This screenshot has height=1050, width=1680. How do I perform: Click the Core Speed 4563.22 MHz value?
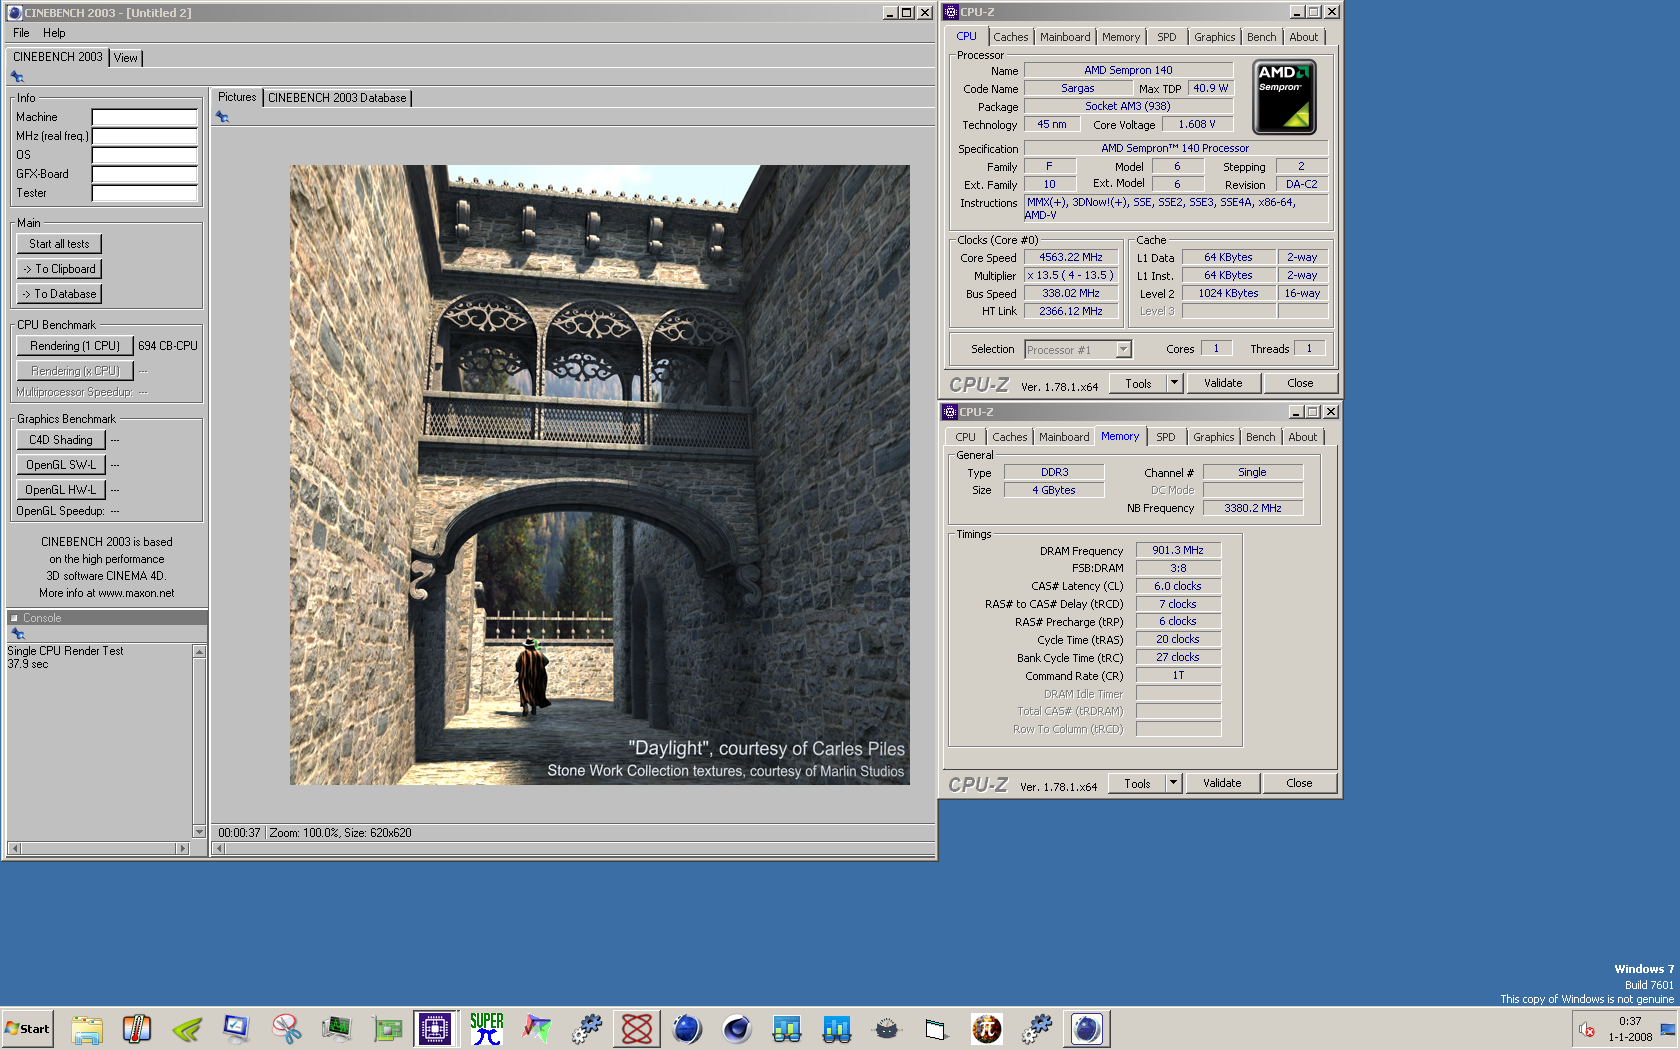[1071, 258]
